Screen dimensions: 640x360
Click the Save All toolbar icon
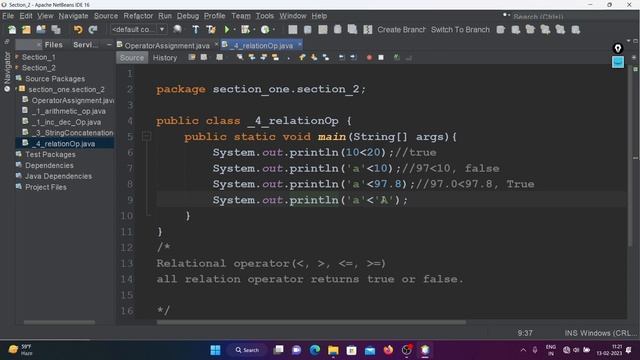56,29
